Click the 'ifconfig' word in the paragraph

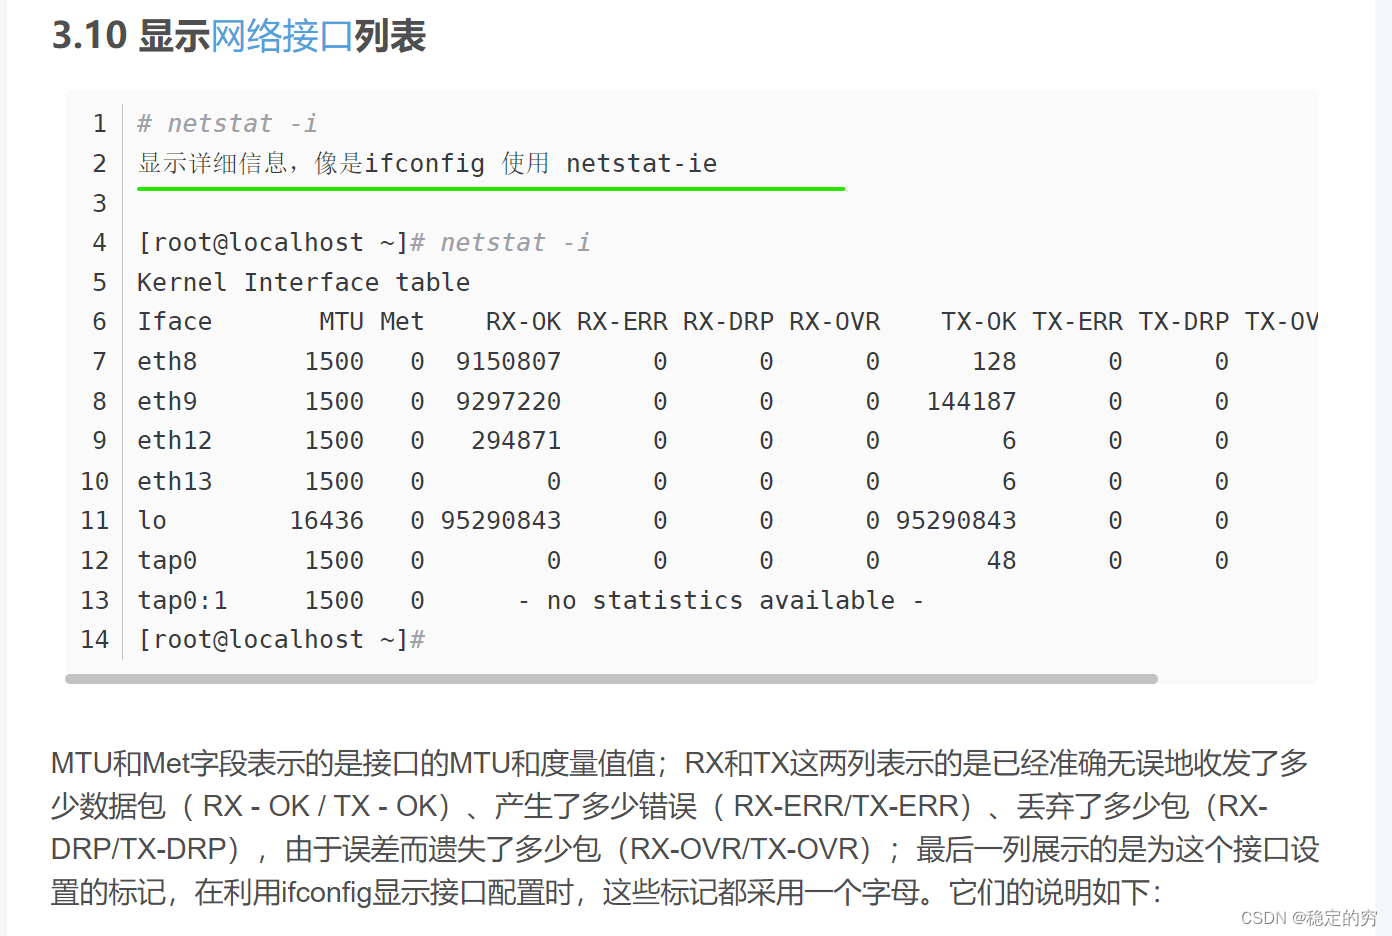(326, 891)
